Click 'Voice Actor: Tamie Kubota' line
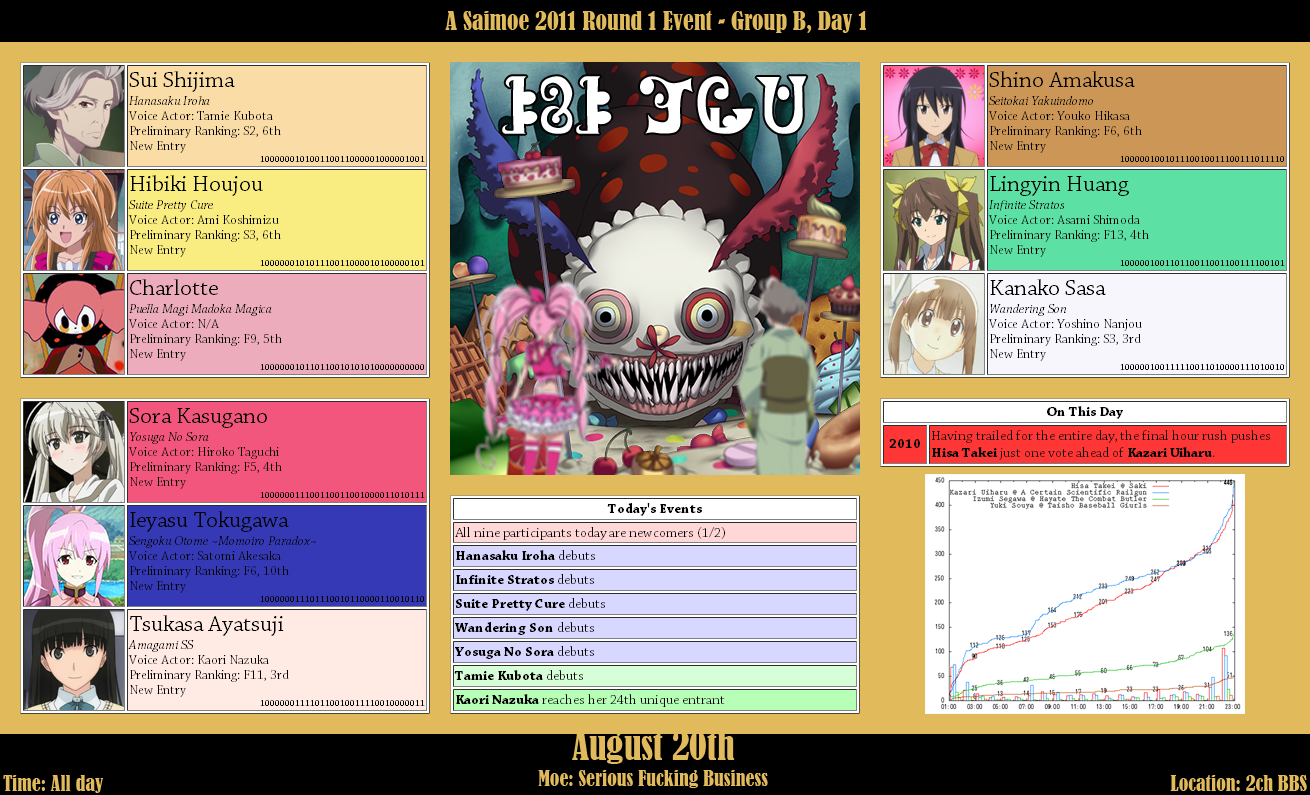This screenshot has height=795, width=1310. tap(201, 116)
